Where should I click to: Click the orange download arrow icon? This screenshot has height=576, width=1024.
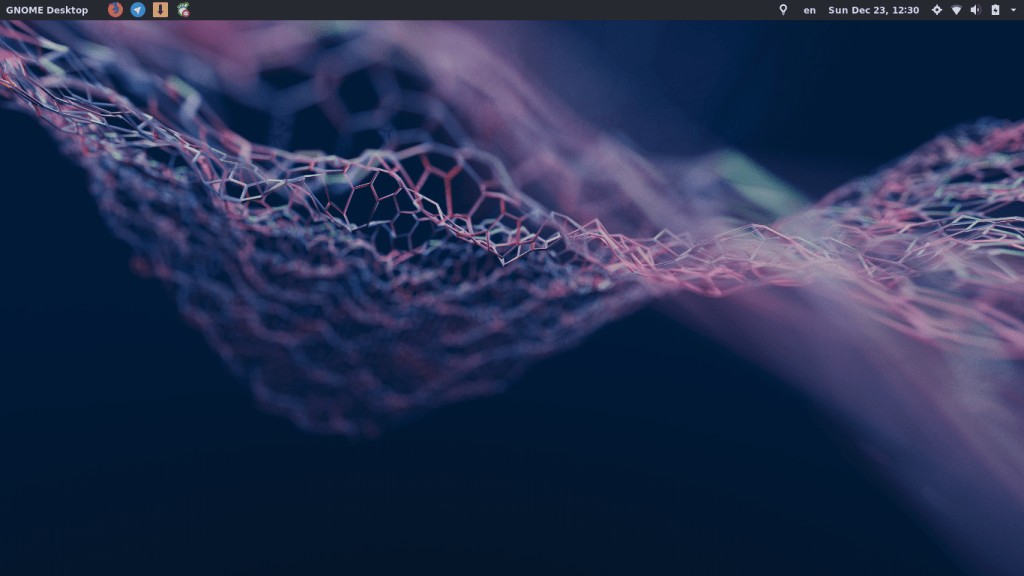point(160,10)
